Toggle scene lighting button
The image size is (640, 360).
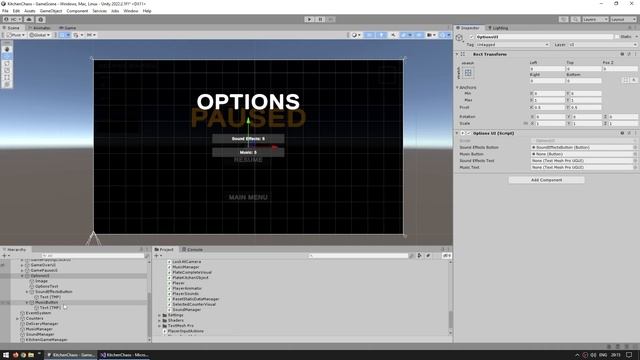tap(381, 35)
